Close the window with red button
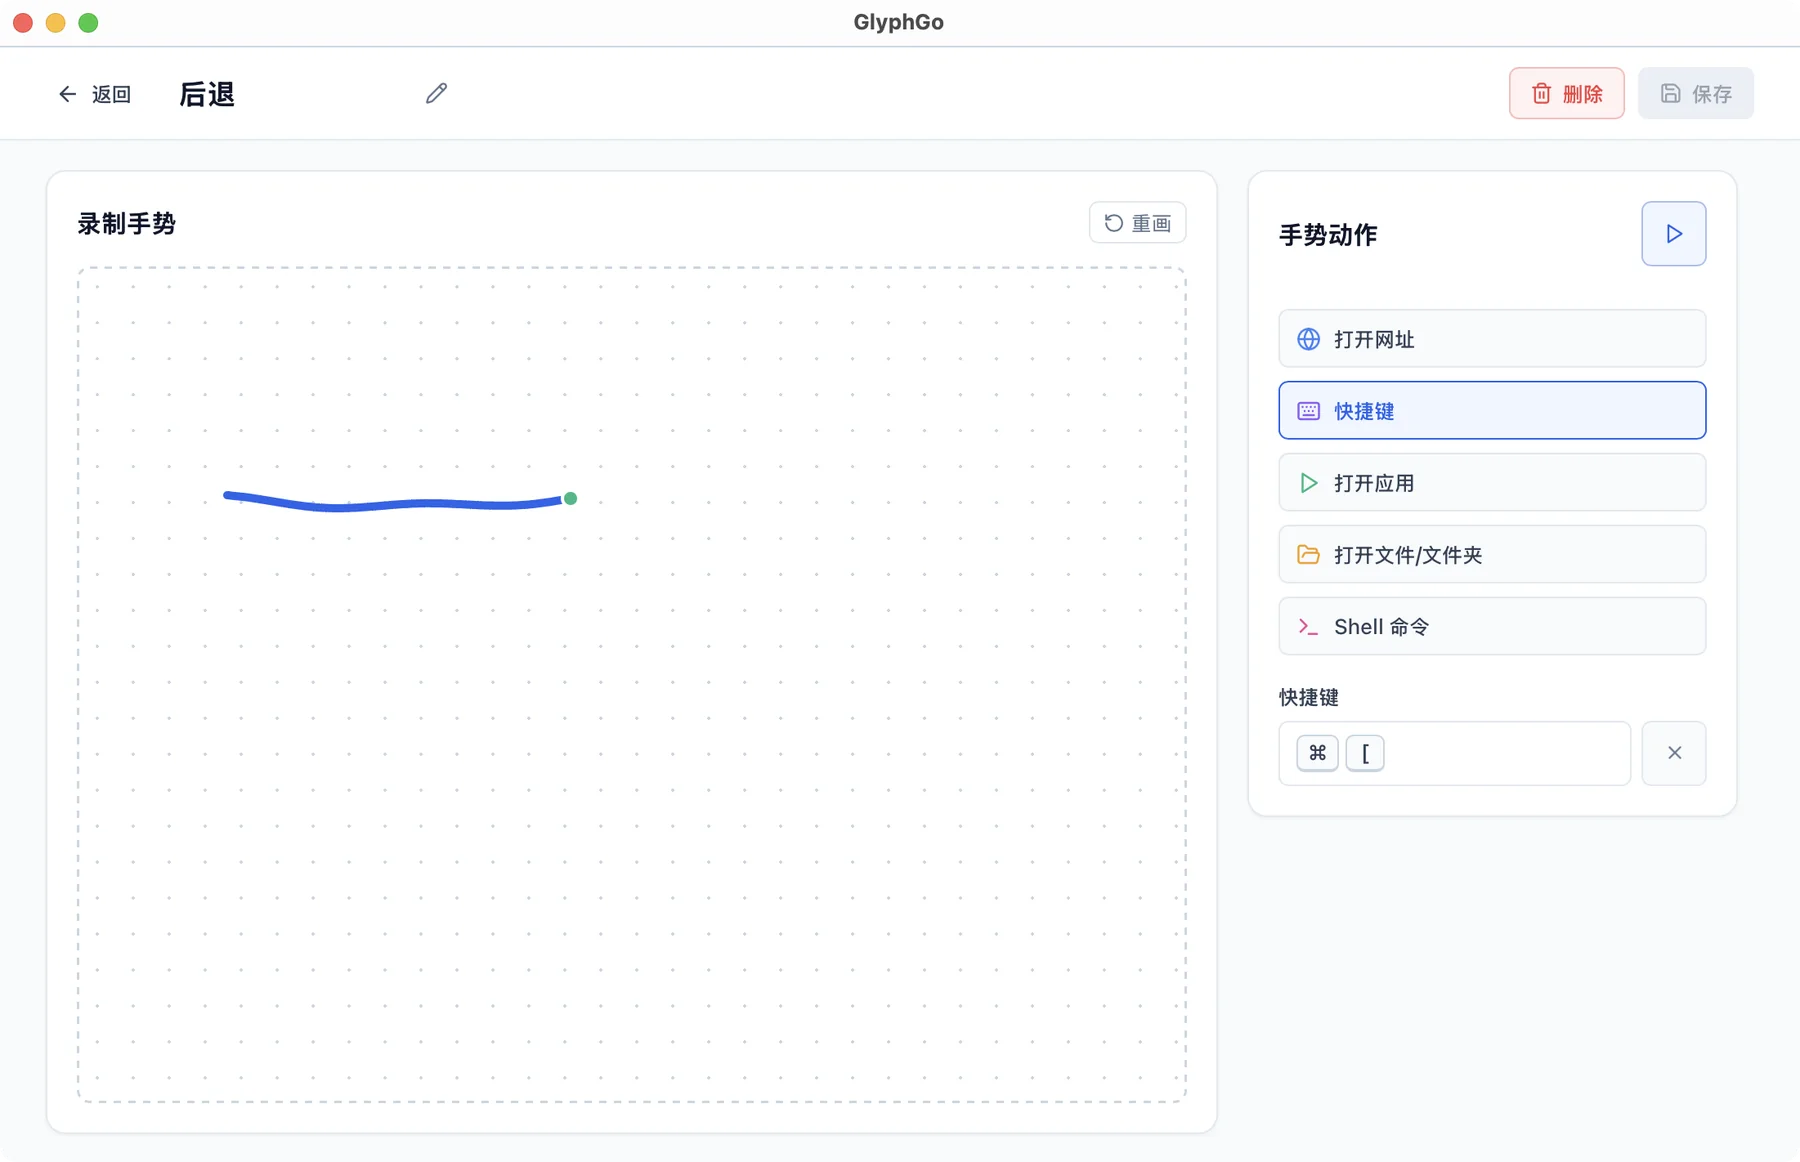1800x1162 pixels. click(x=23, y=22)
